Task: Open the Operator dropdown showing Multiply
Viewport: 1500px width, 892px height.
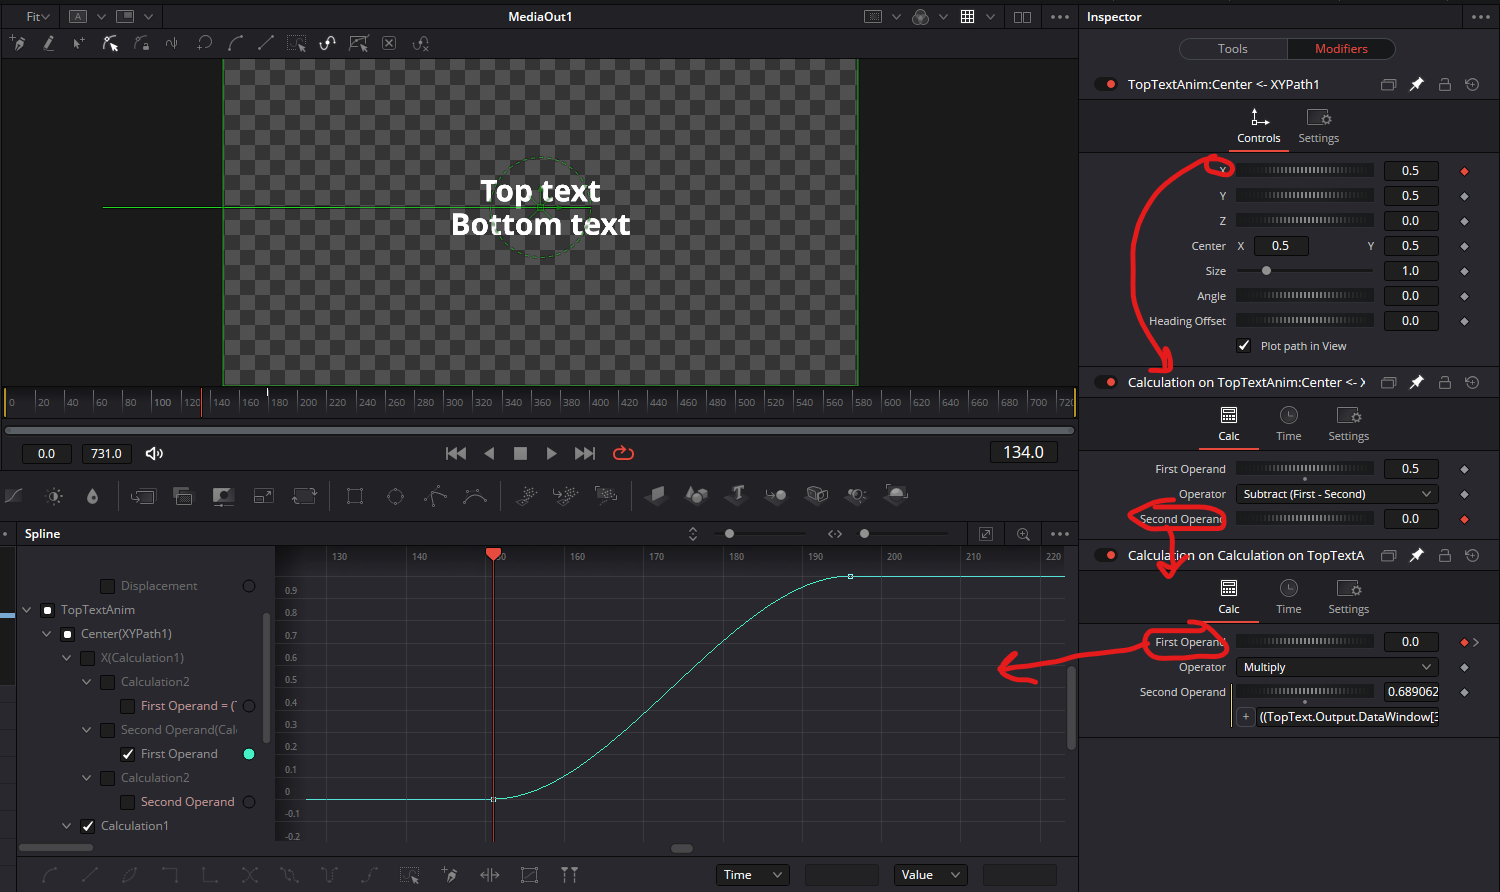Action: click(1337, 667)
